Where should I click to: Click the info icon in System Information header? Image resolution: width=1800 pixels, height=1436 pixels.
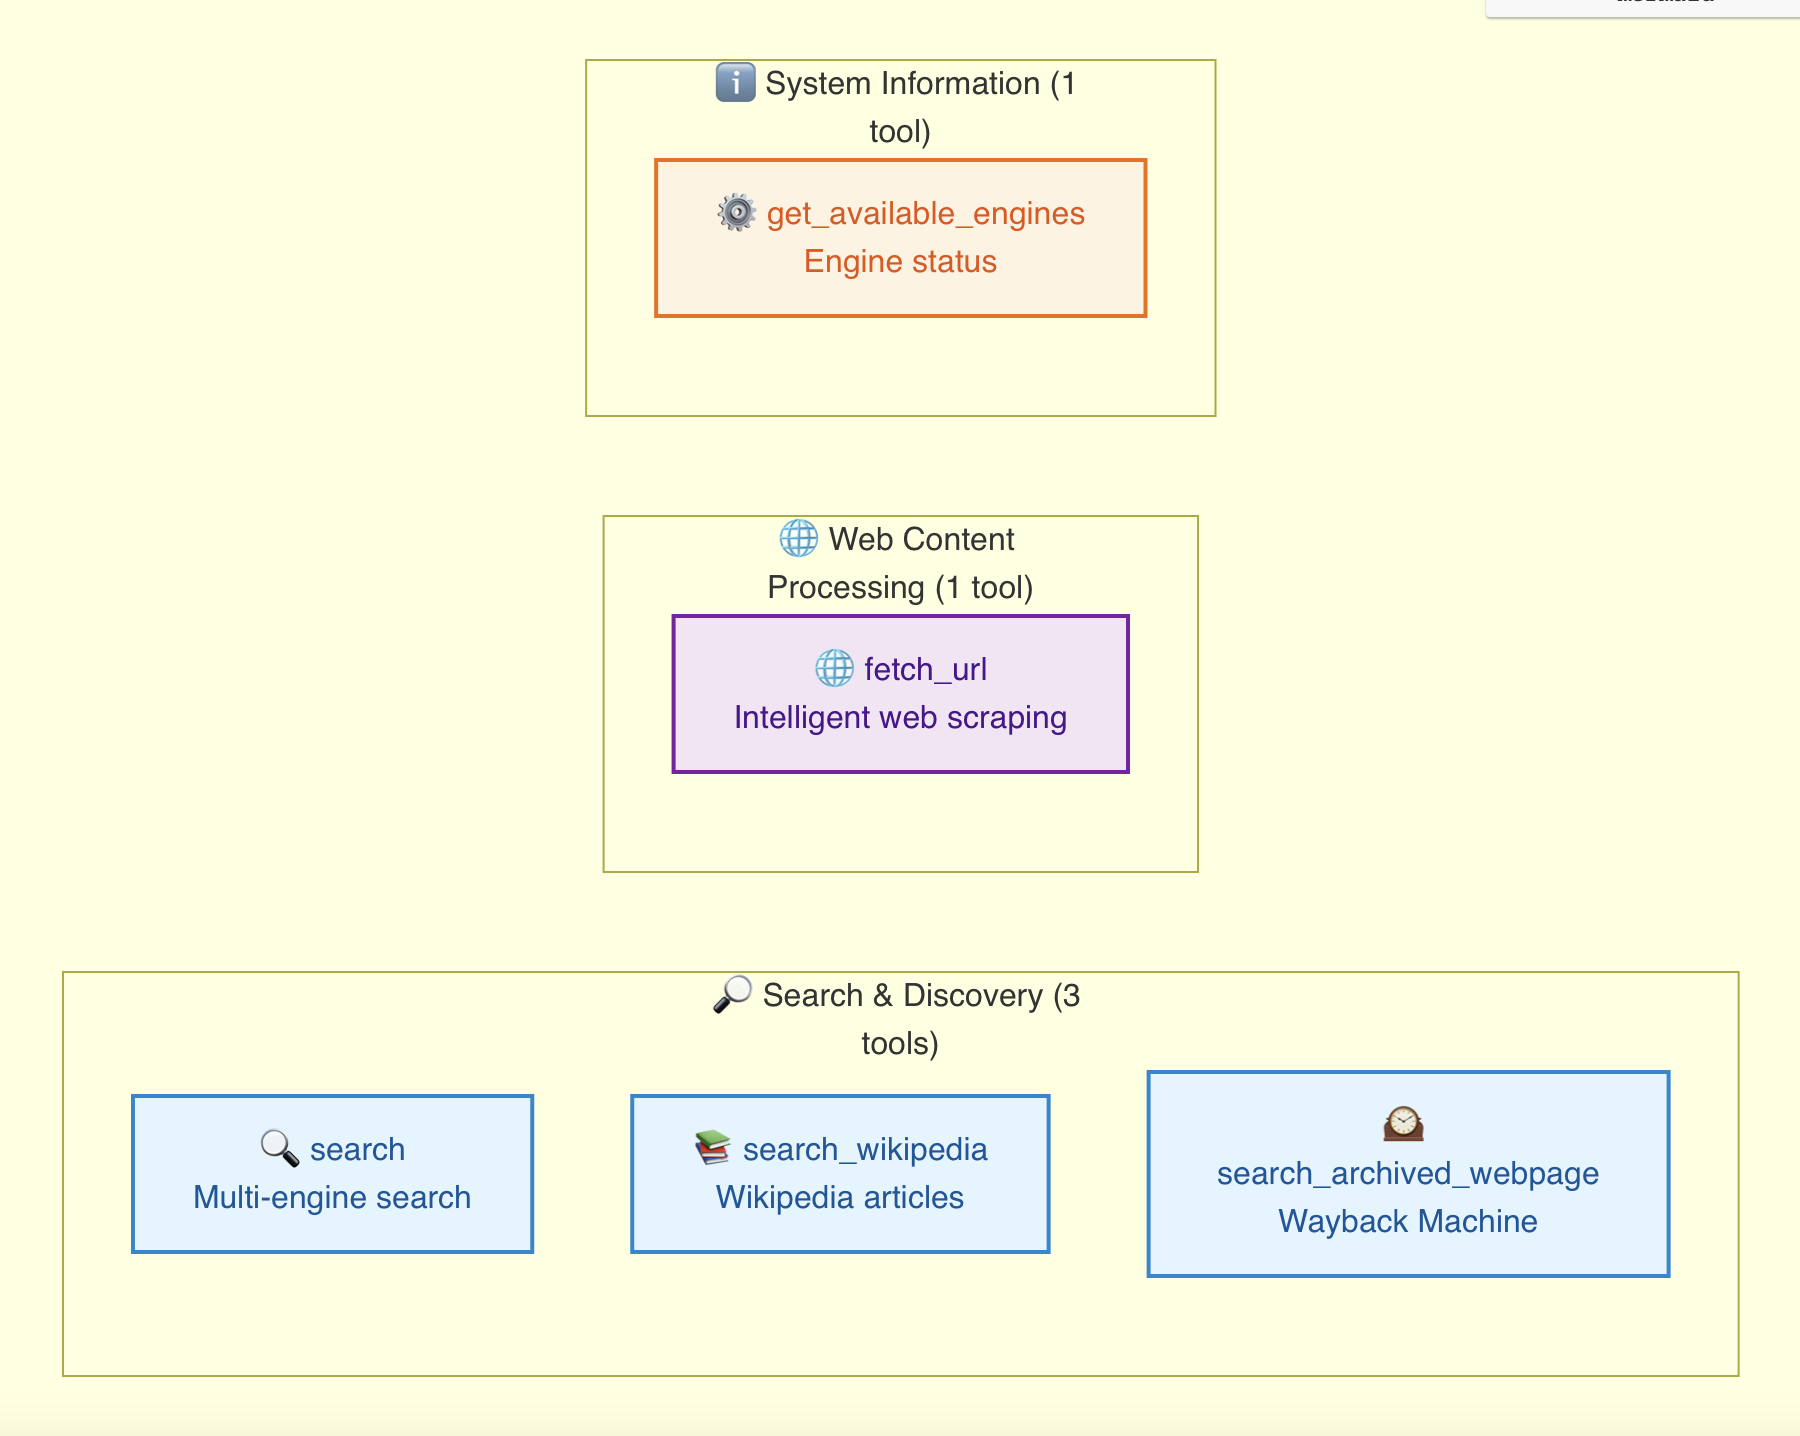[735, 84]
